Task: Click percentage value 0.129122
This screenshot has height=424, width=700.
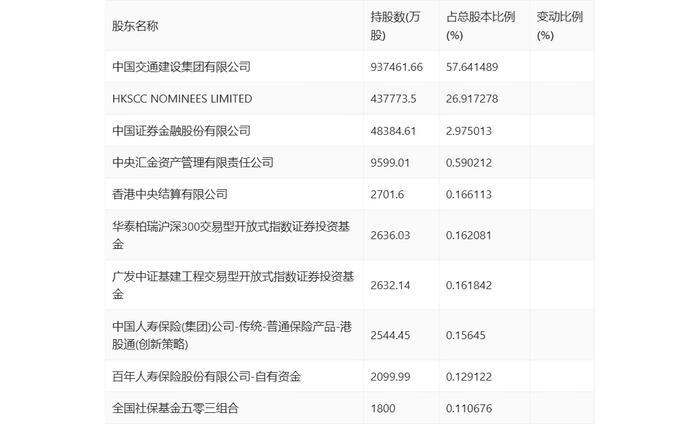Action: [x=469, y=377]
